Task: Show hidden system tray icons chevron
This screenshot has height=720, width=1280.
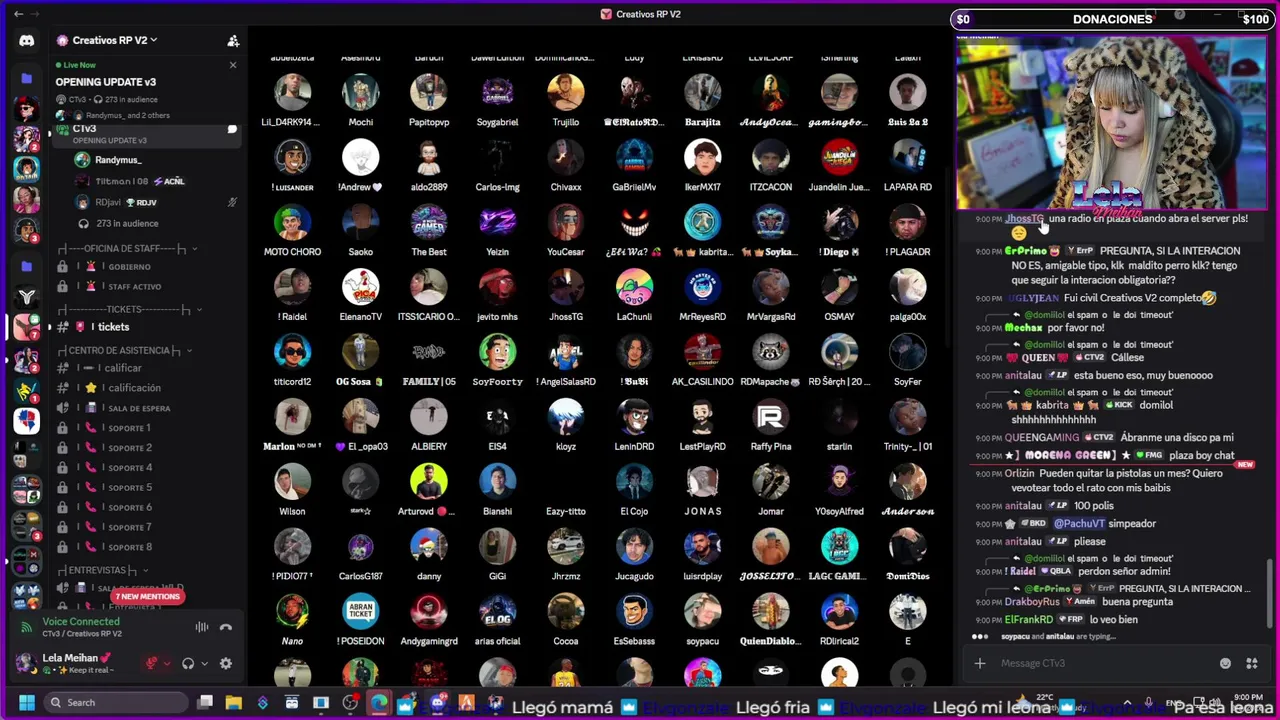Action: [1127, 704]
